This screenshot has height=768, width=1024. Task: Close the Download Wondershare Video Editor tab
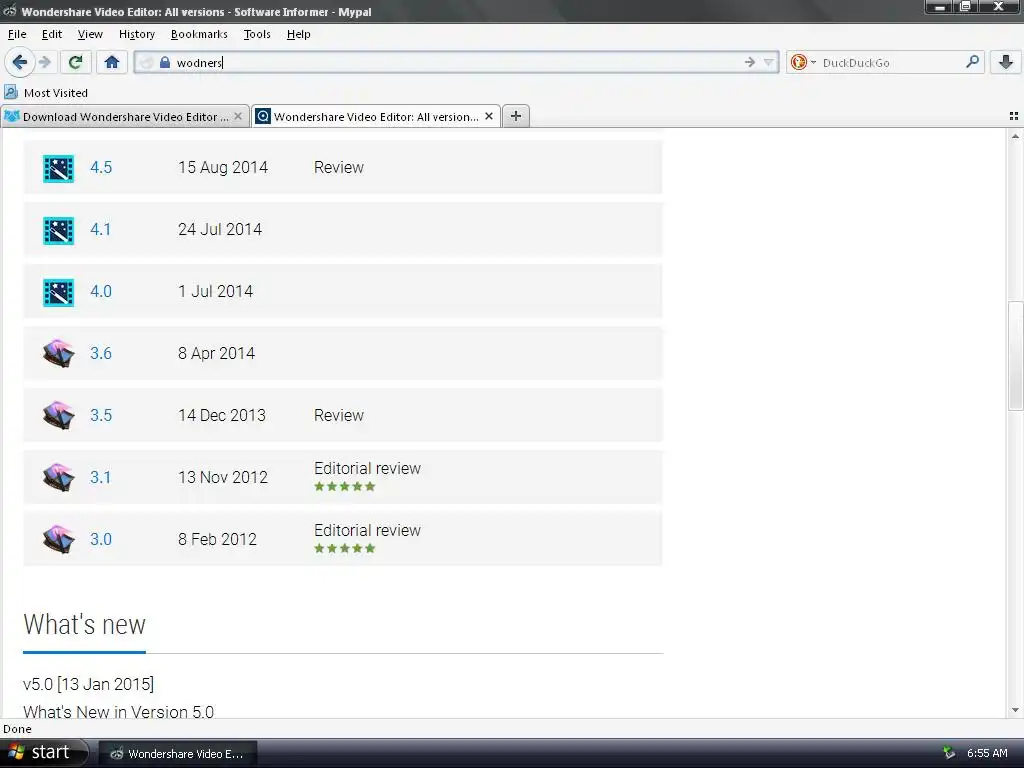pos(238,116)
